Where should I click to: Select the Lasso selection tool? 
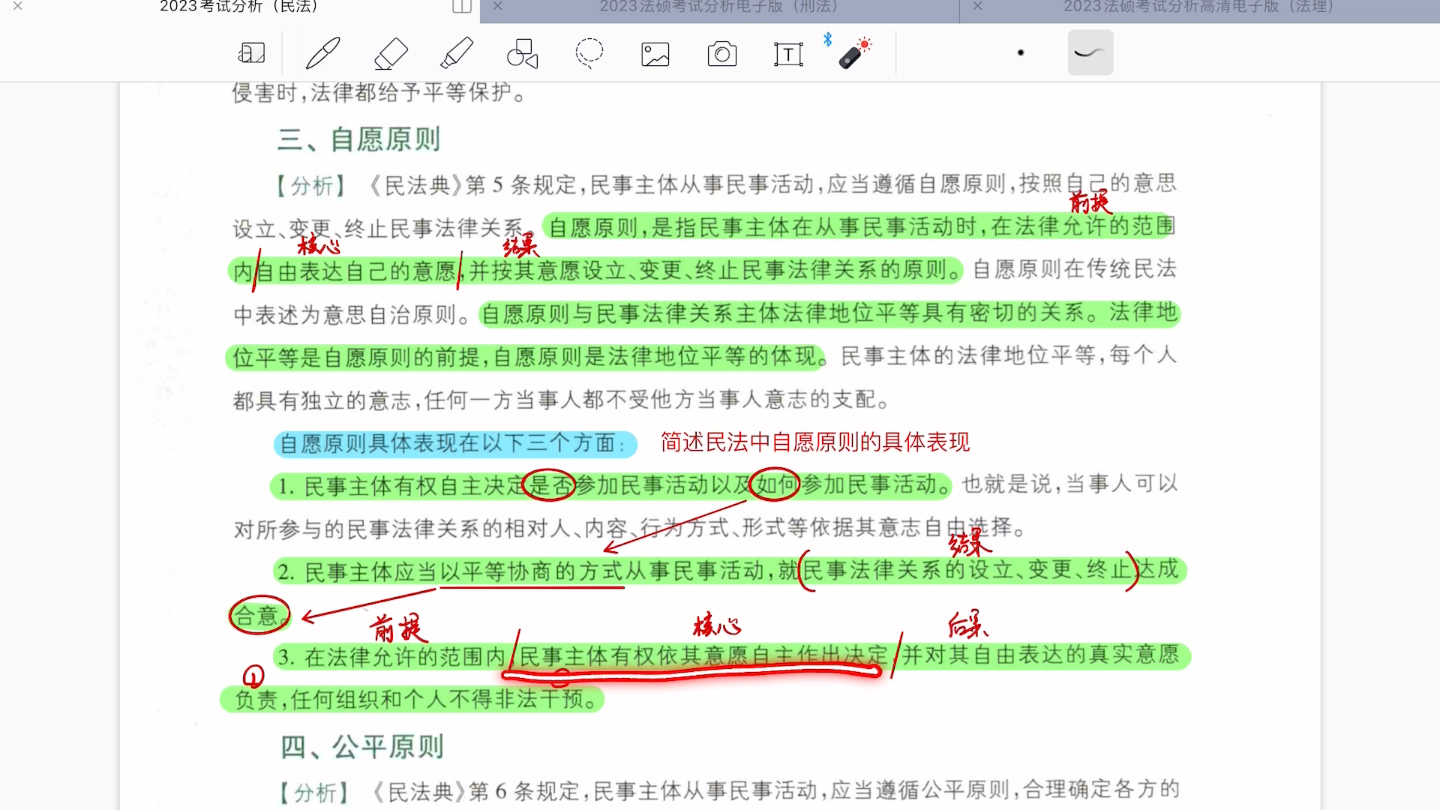click(590, 53)
